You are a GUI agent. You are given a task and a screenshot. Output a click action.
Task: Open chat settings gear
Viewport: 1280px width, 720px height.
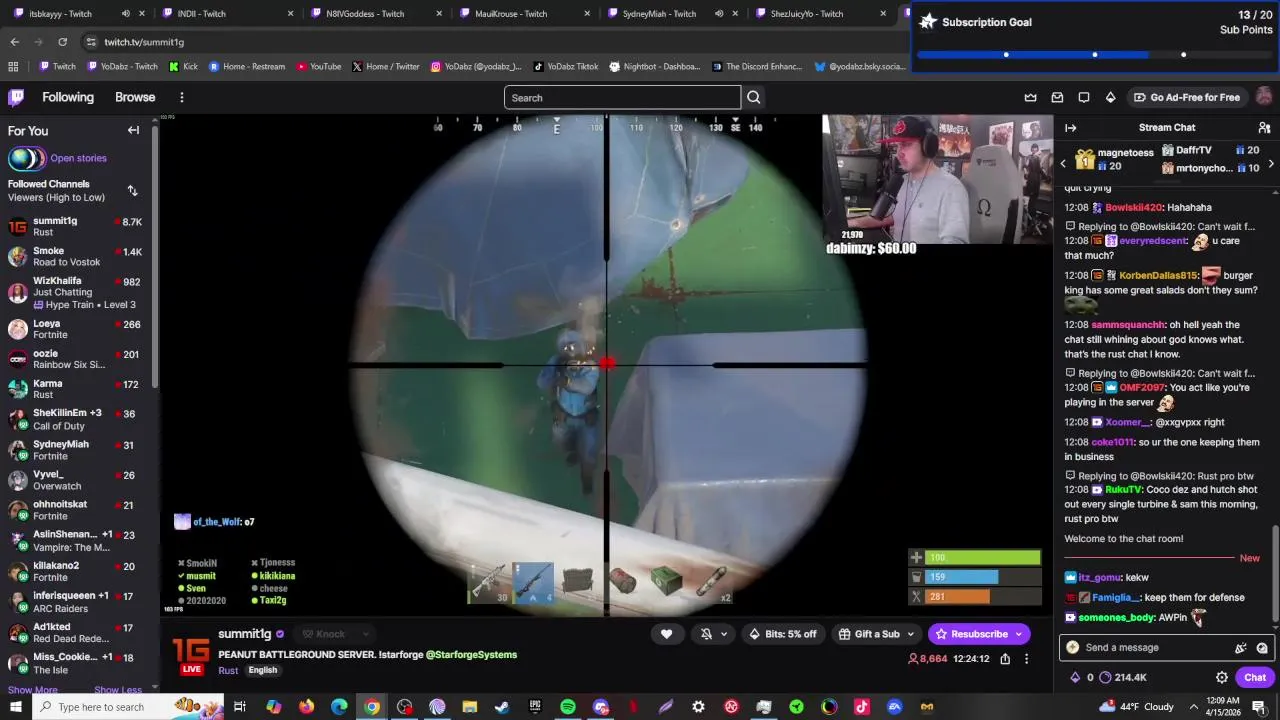(1222, 677)
